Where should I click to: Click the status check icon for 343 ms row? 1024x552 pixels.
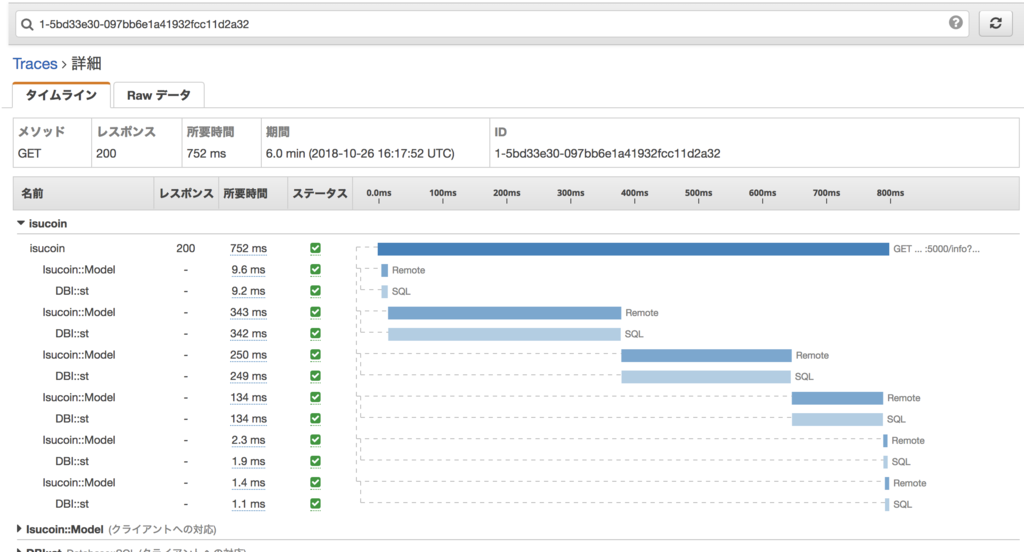315,312
